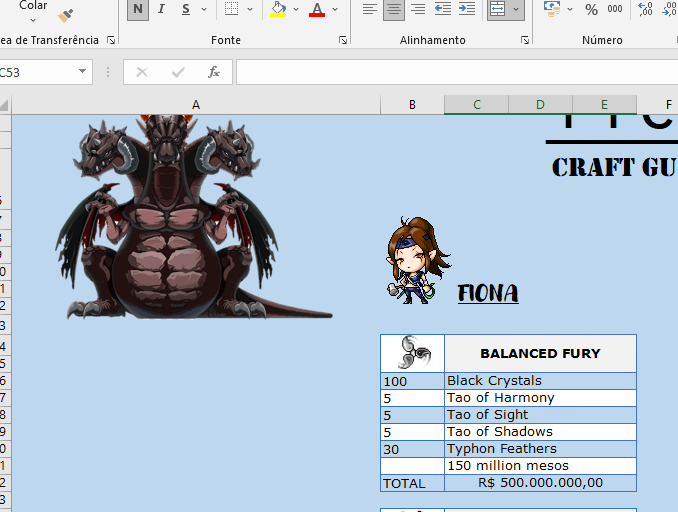This screenshot has width=678, height=512.
Task: Select column C header
Action: point(477,105)
